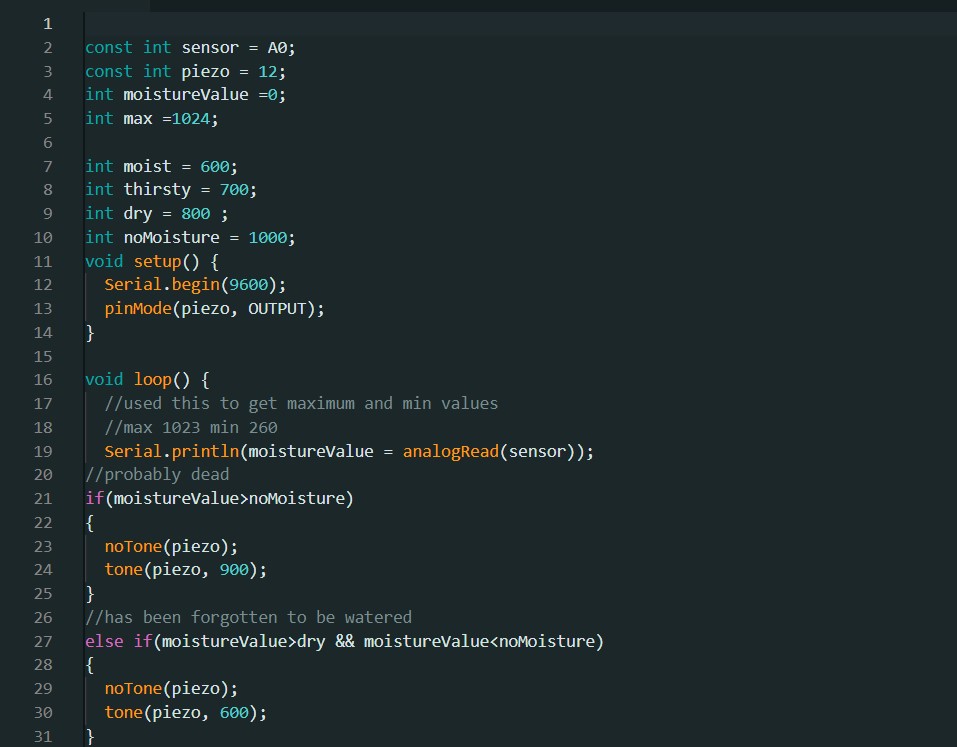Click the closing brace on line 14
957x747 pixels.
(x=90, y=333)
